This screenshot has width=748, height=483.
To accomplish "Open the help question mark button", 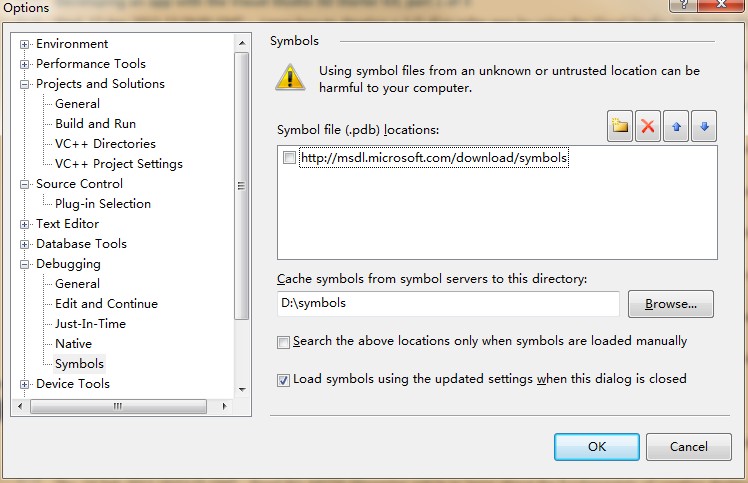I will click(x=683, y=5).
